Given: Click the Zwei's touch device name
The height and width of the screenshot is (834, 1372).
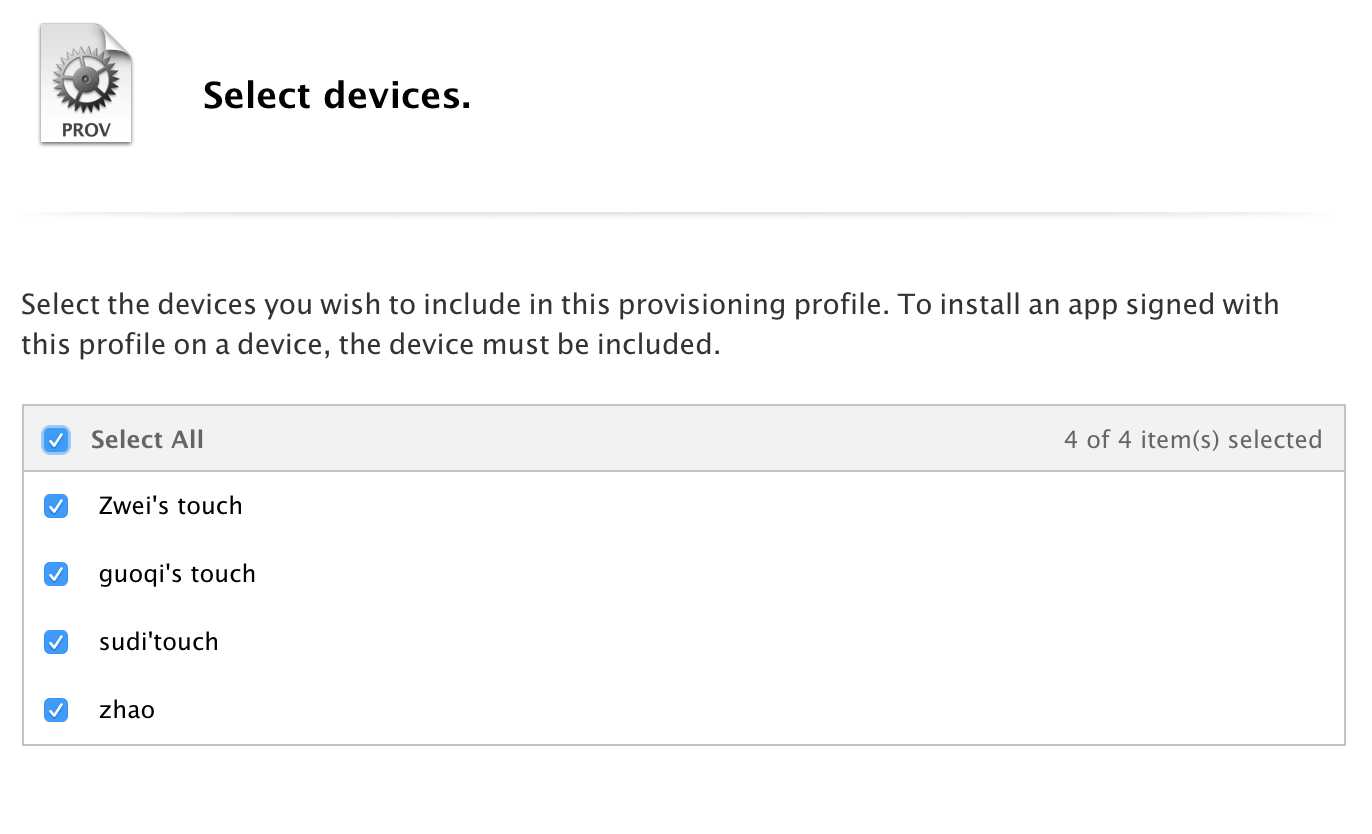Looking at the screenshot, I should [x=171, y=506].
